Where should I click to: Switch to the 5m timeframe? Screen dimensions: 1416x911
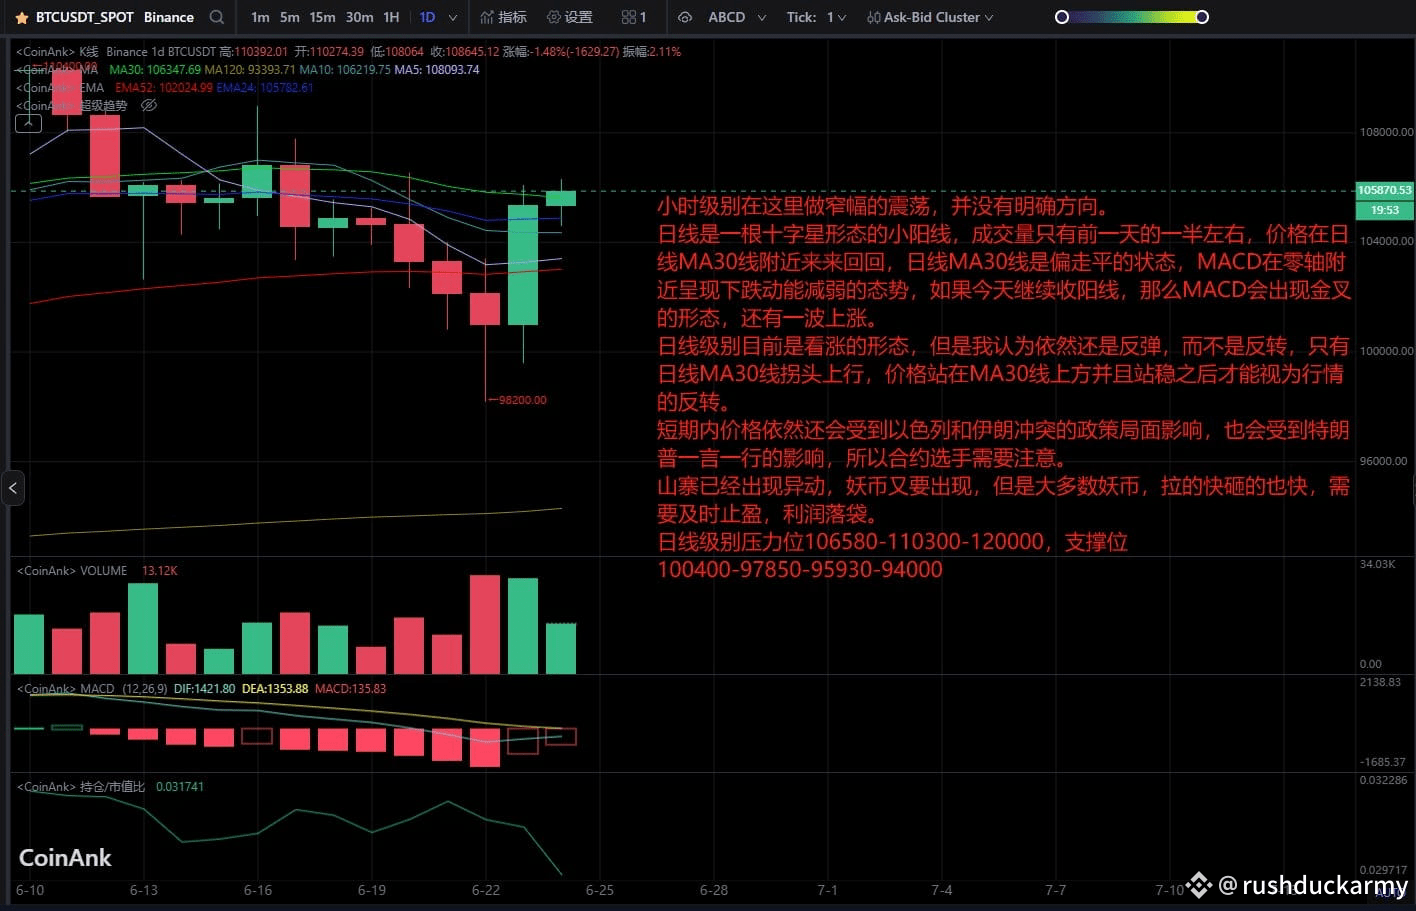[289, 17]
